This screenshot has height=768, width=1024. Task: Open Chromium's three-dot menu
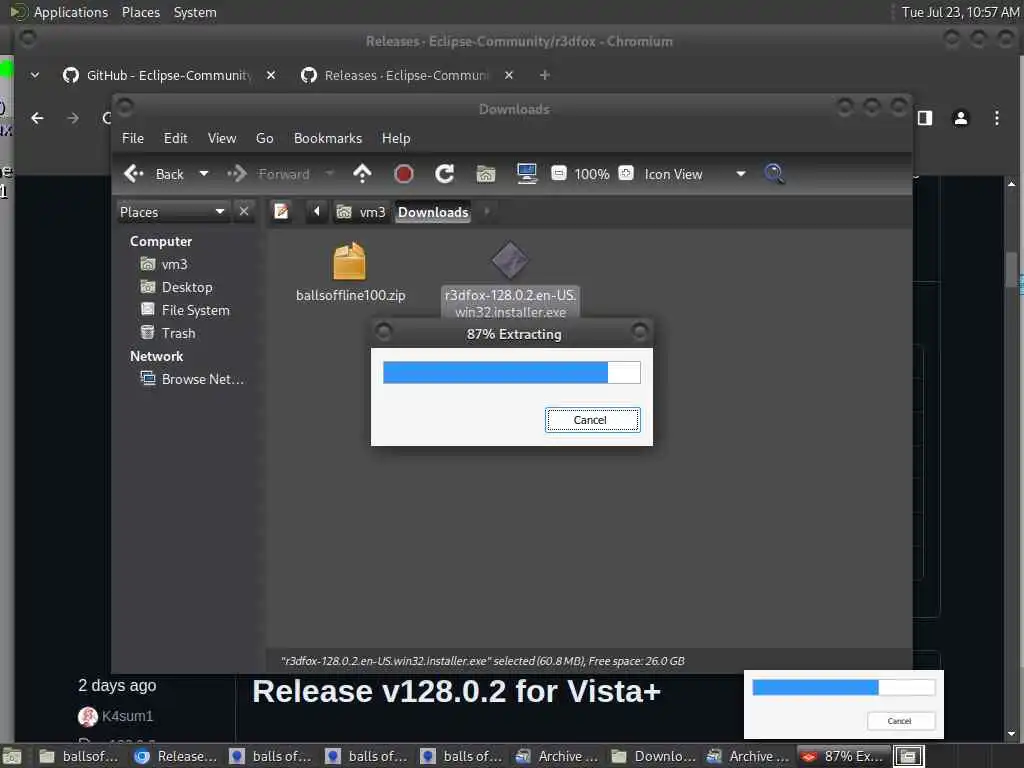(997, 118)
